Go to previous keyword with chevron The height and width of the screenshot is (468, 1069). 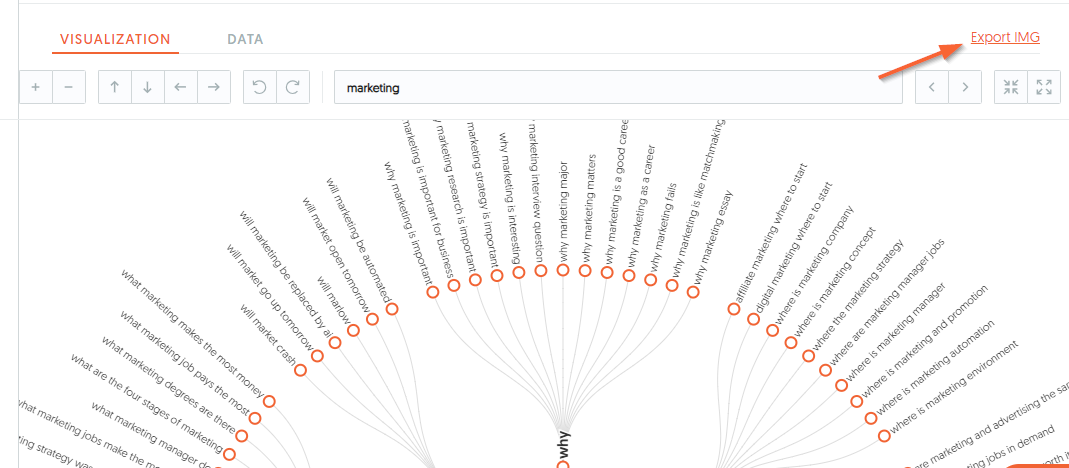(x=932, y=87)
